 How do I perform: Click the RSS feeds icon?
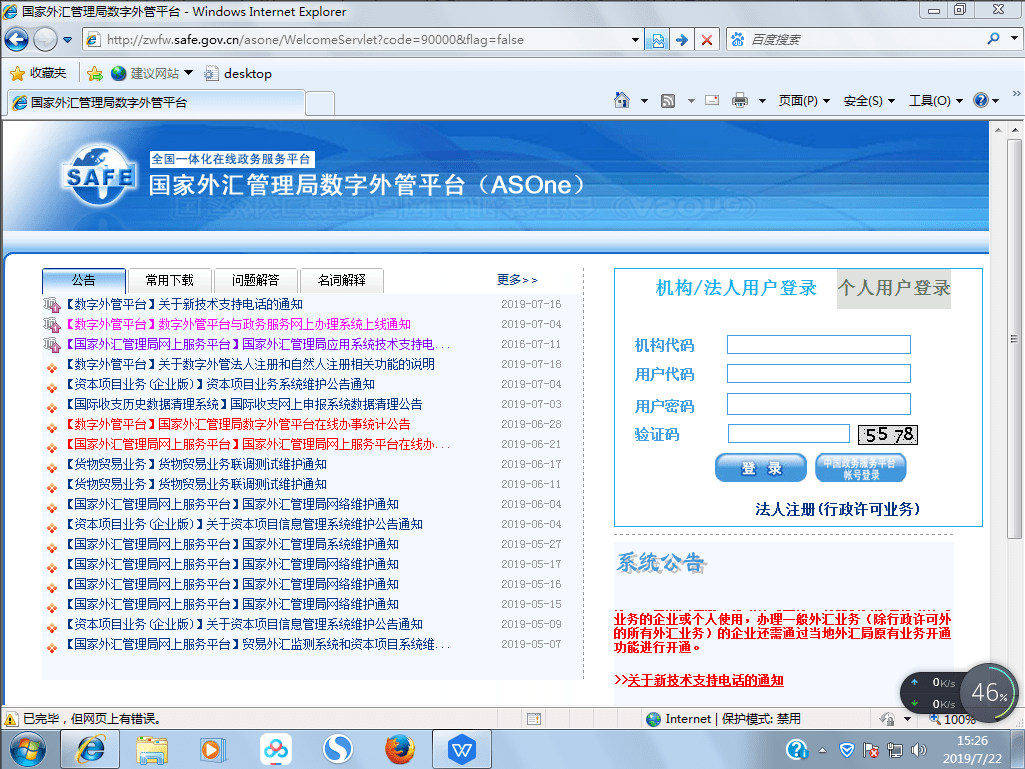[668, 101]
